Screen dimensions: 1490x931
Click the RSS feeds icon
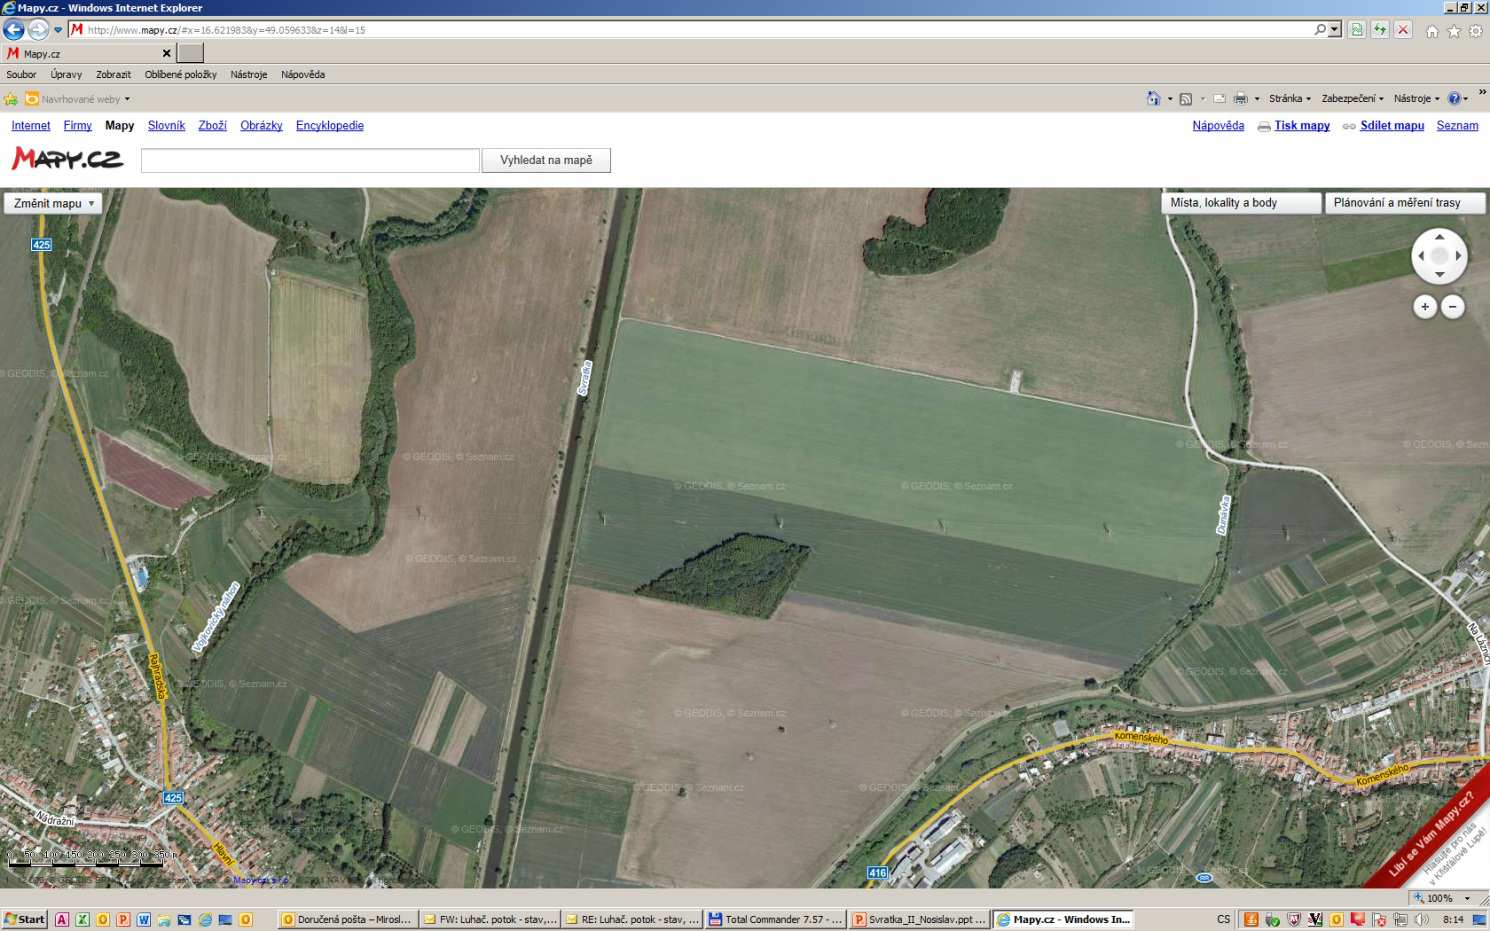[1186, 99]
